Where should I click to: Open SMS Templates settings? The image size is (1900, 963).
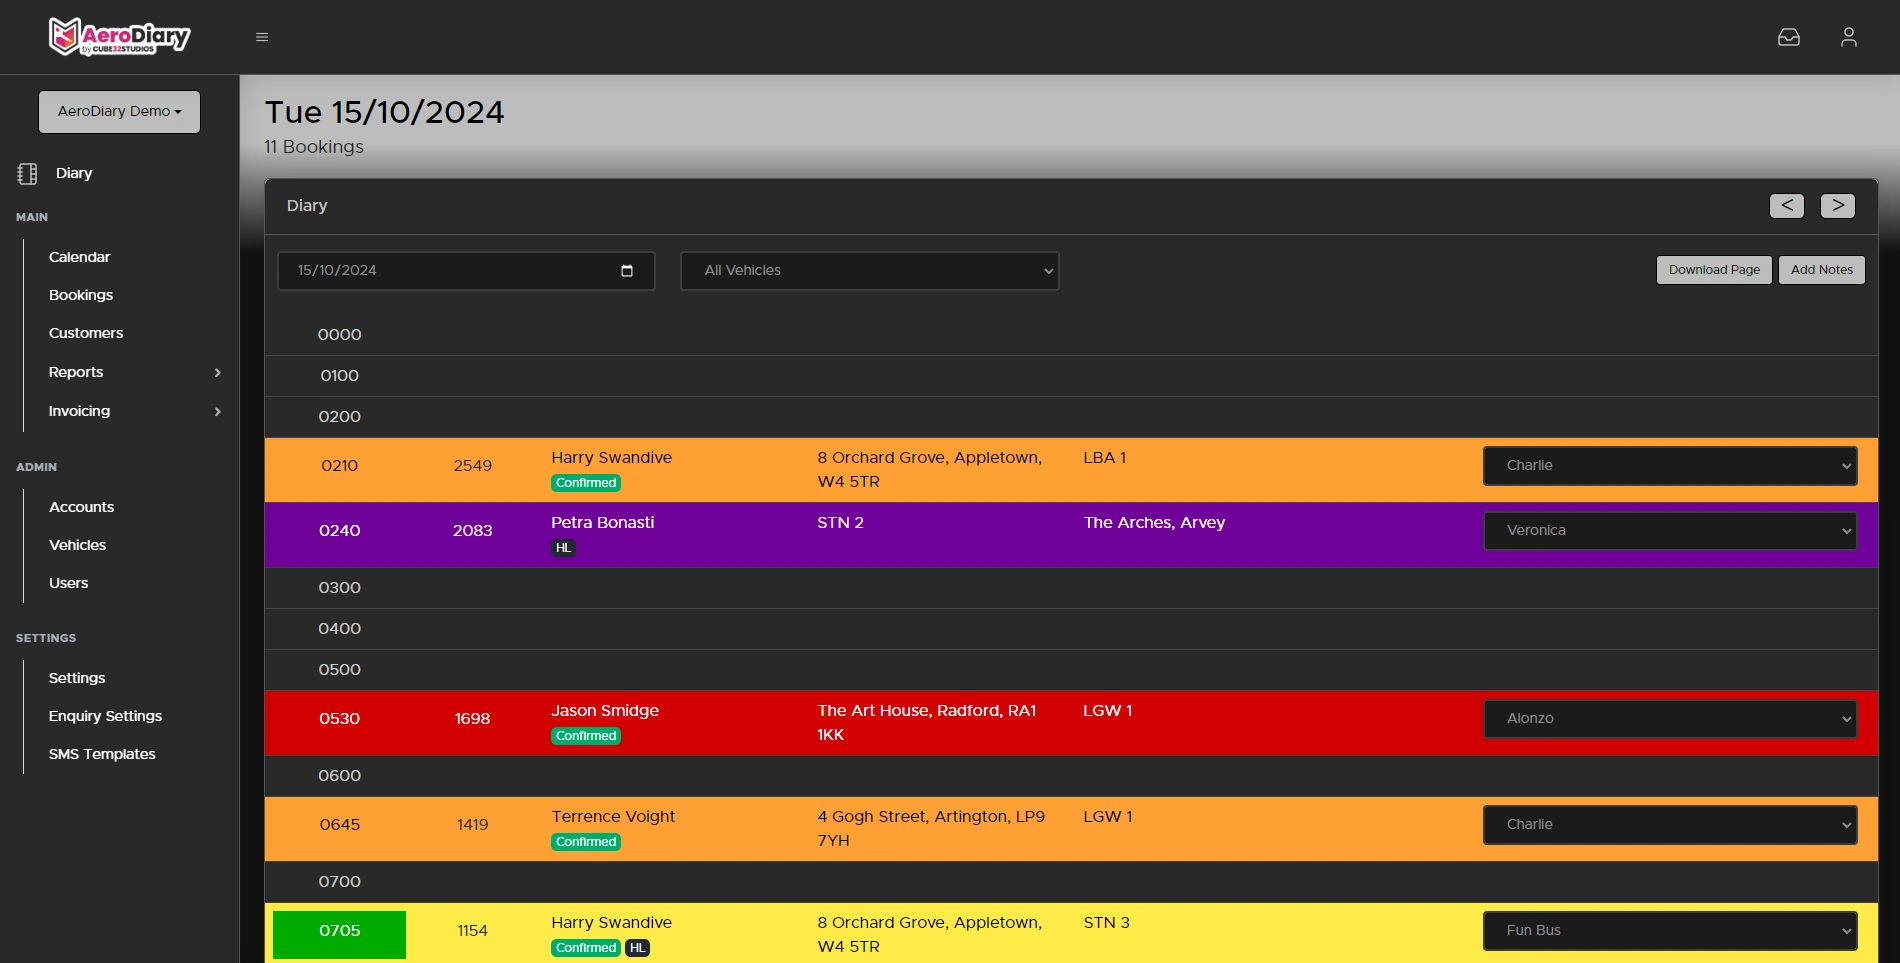click(102, 753)
